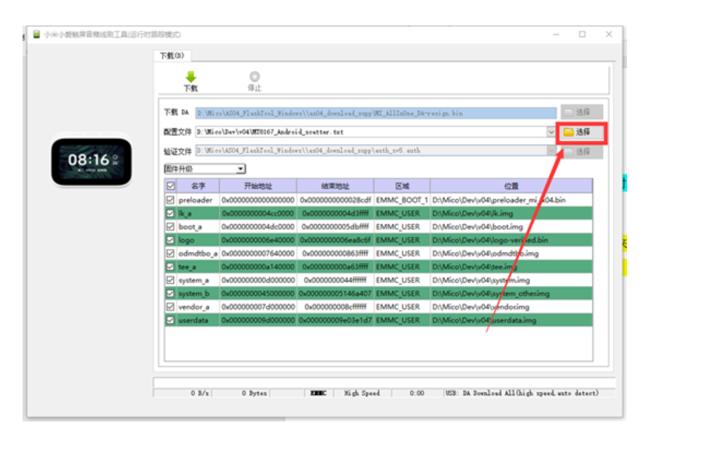Screen dimensions: 708x459
Task: Click the Begin Address column header
Action: [258, 185]
